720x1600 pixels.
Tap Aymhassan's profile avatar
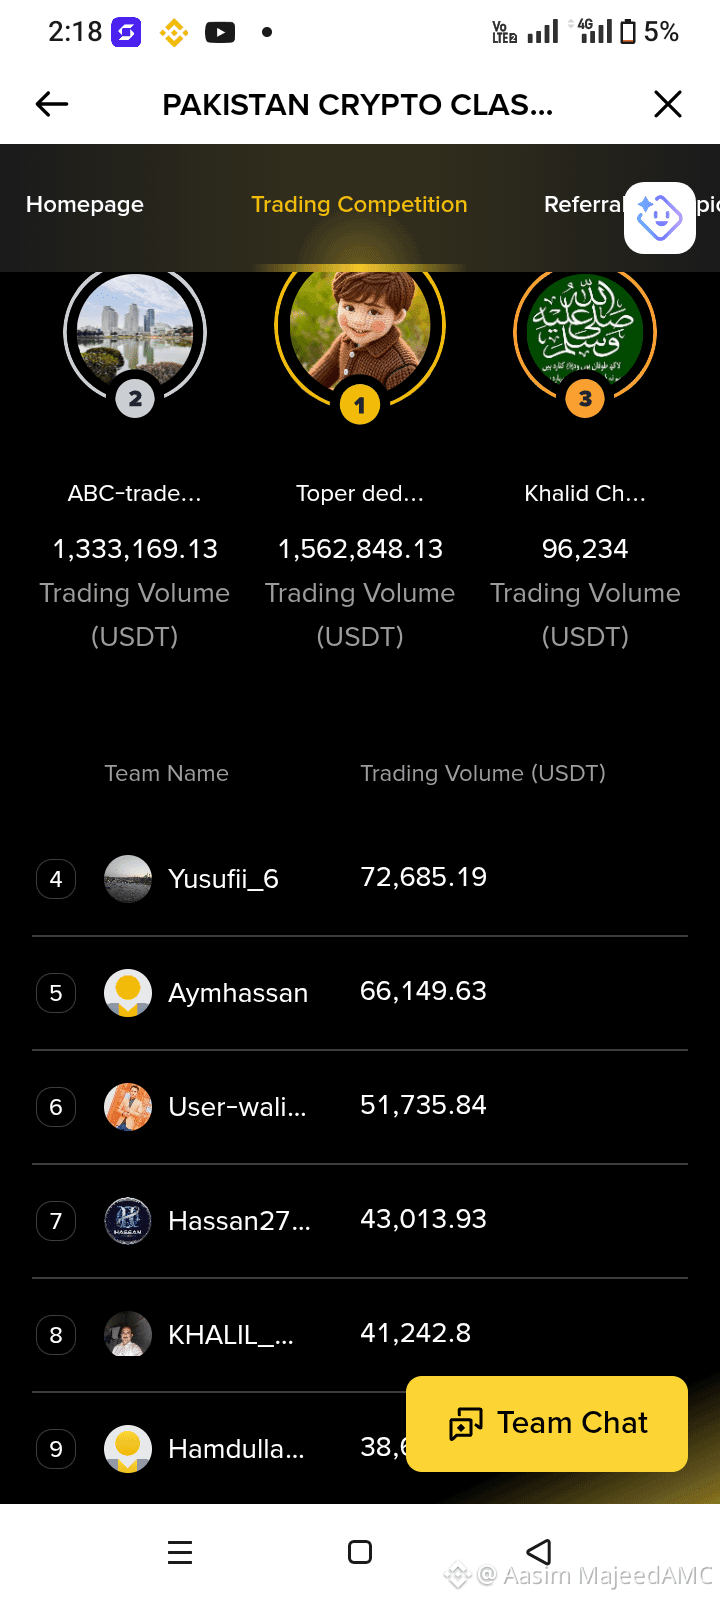(x=128, y=993)
